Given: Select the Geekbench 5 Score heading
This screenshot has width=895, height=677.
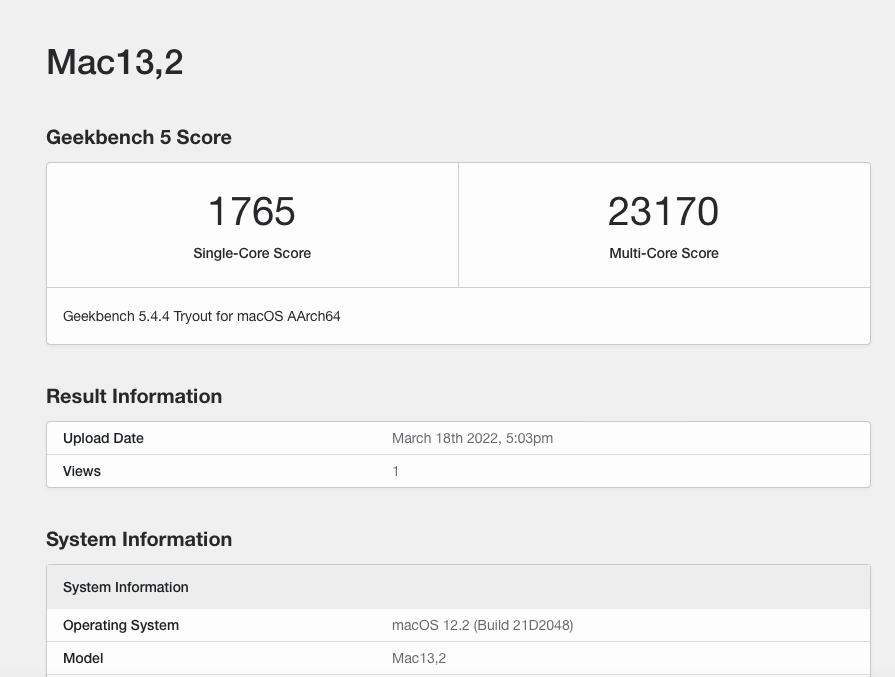Looking at the screenshot, I should (139, 138).
